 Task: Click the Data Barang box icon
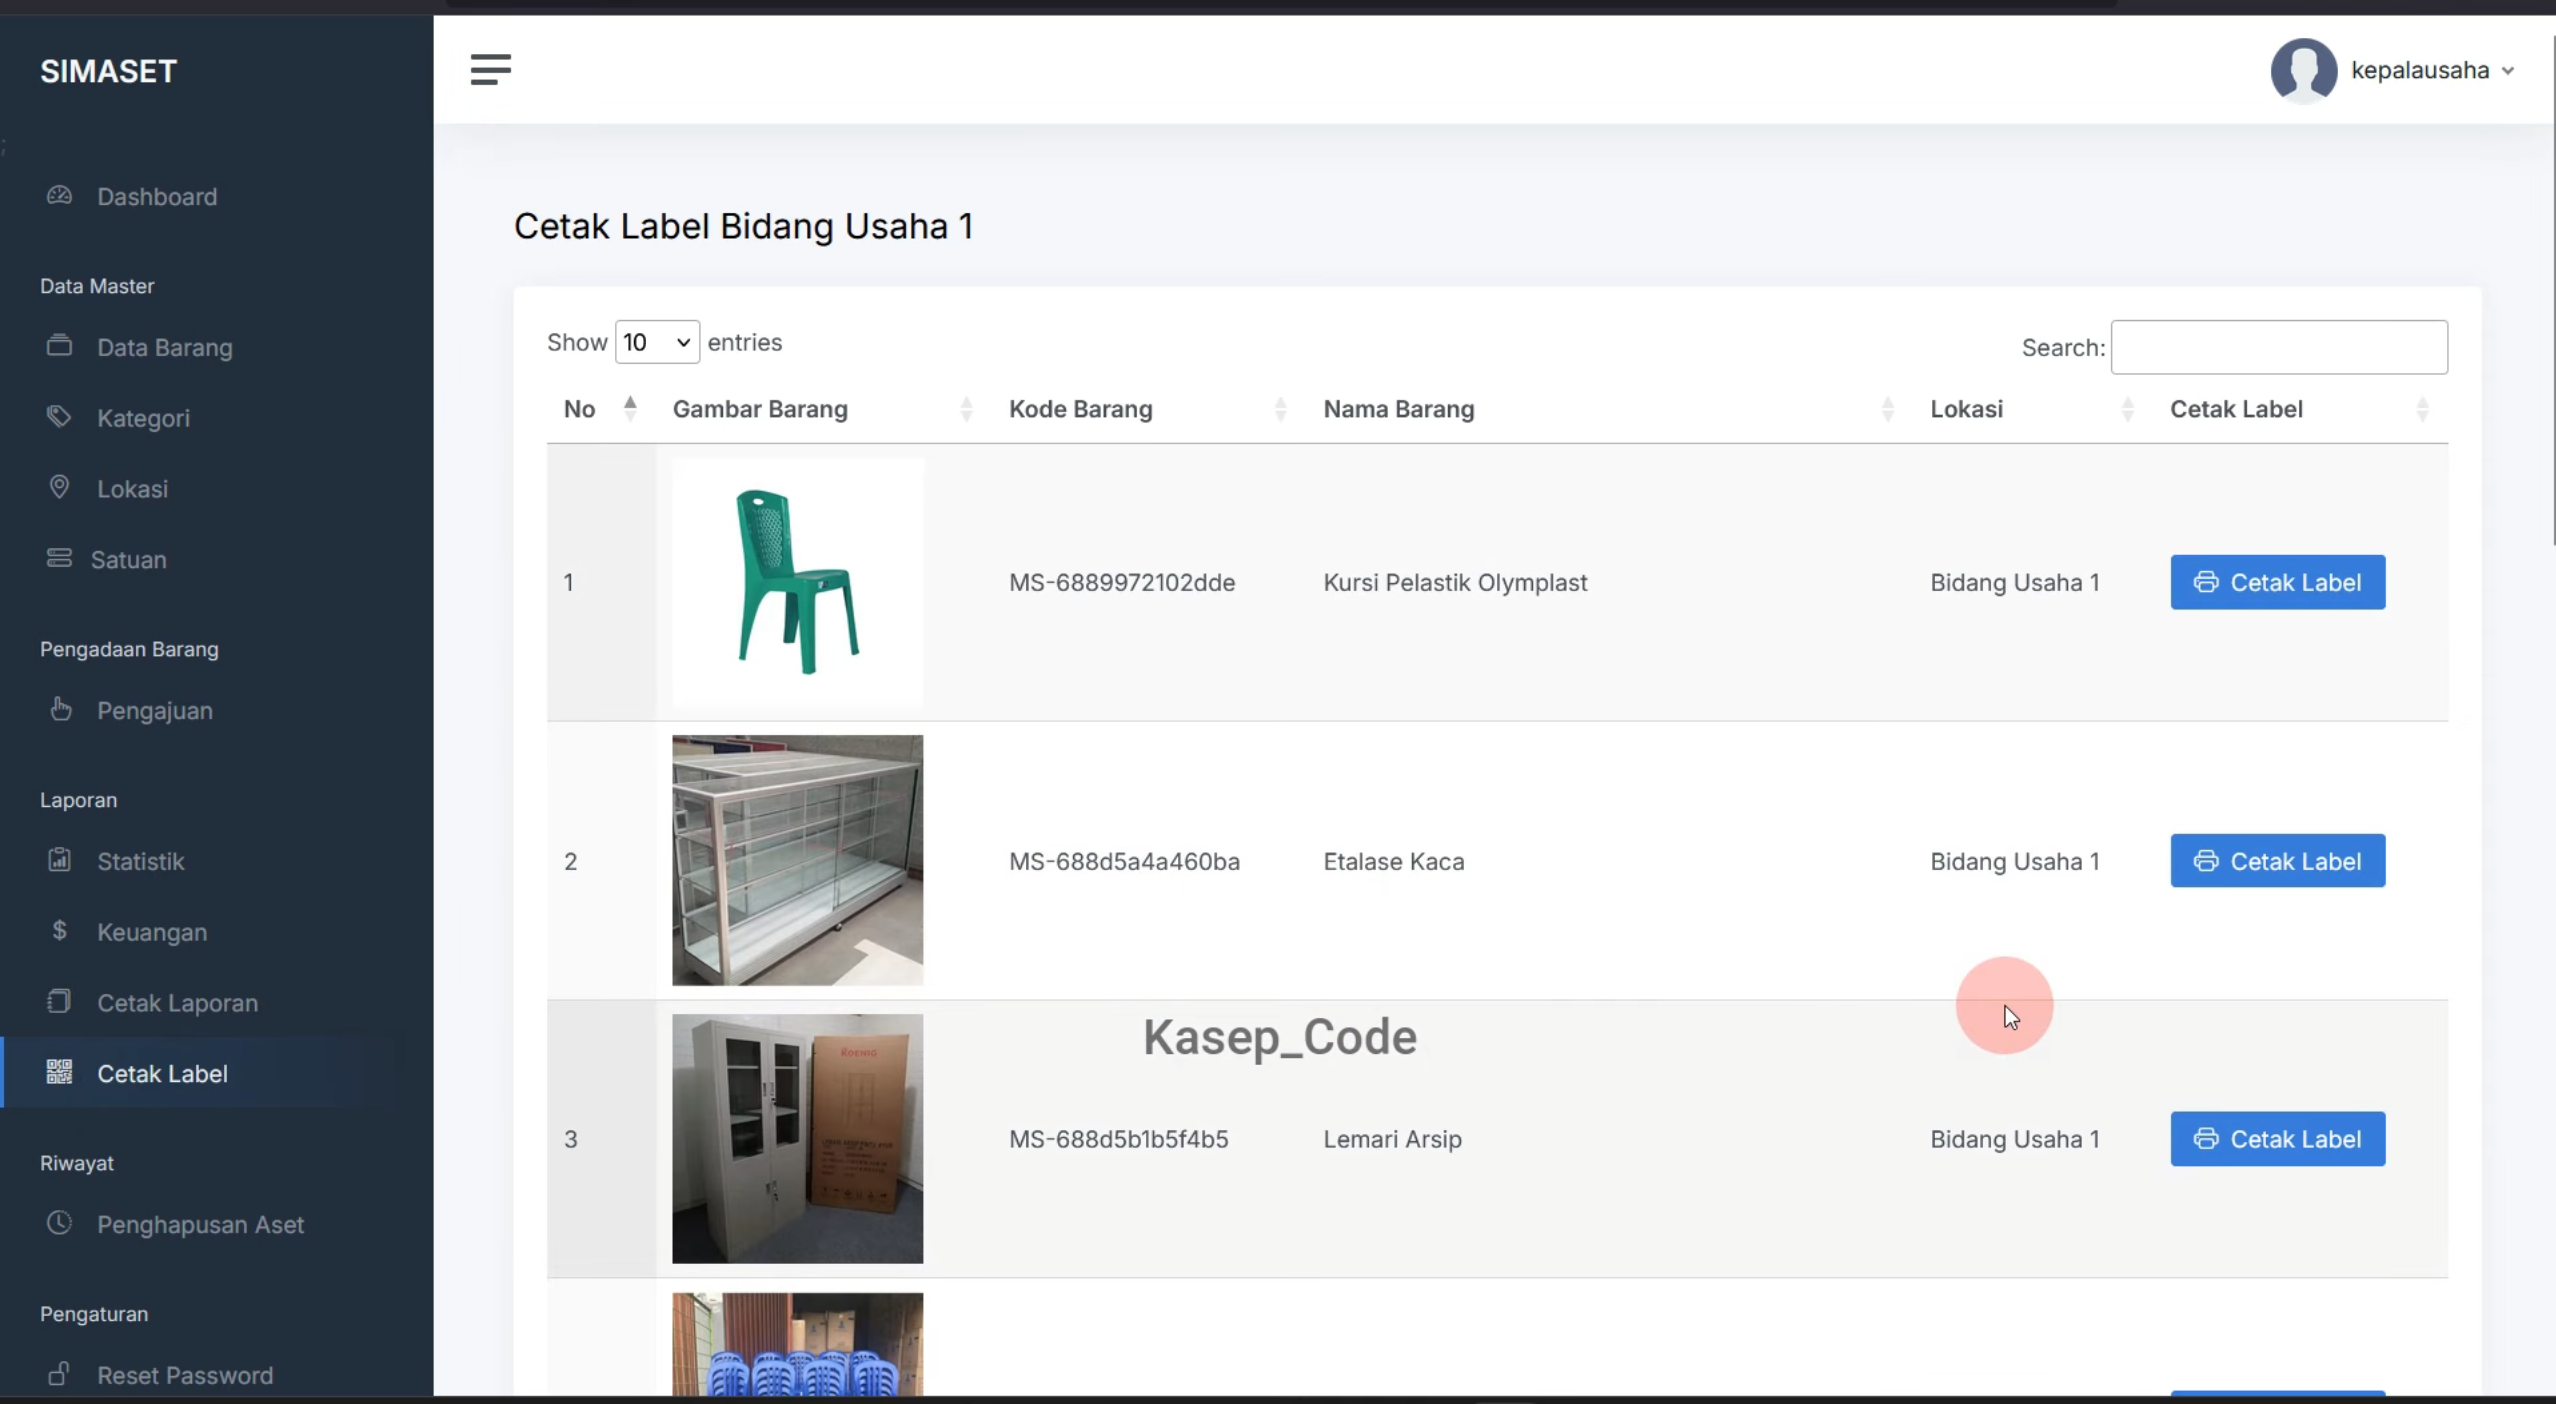click(59, 346)
